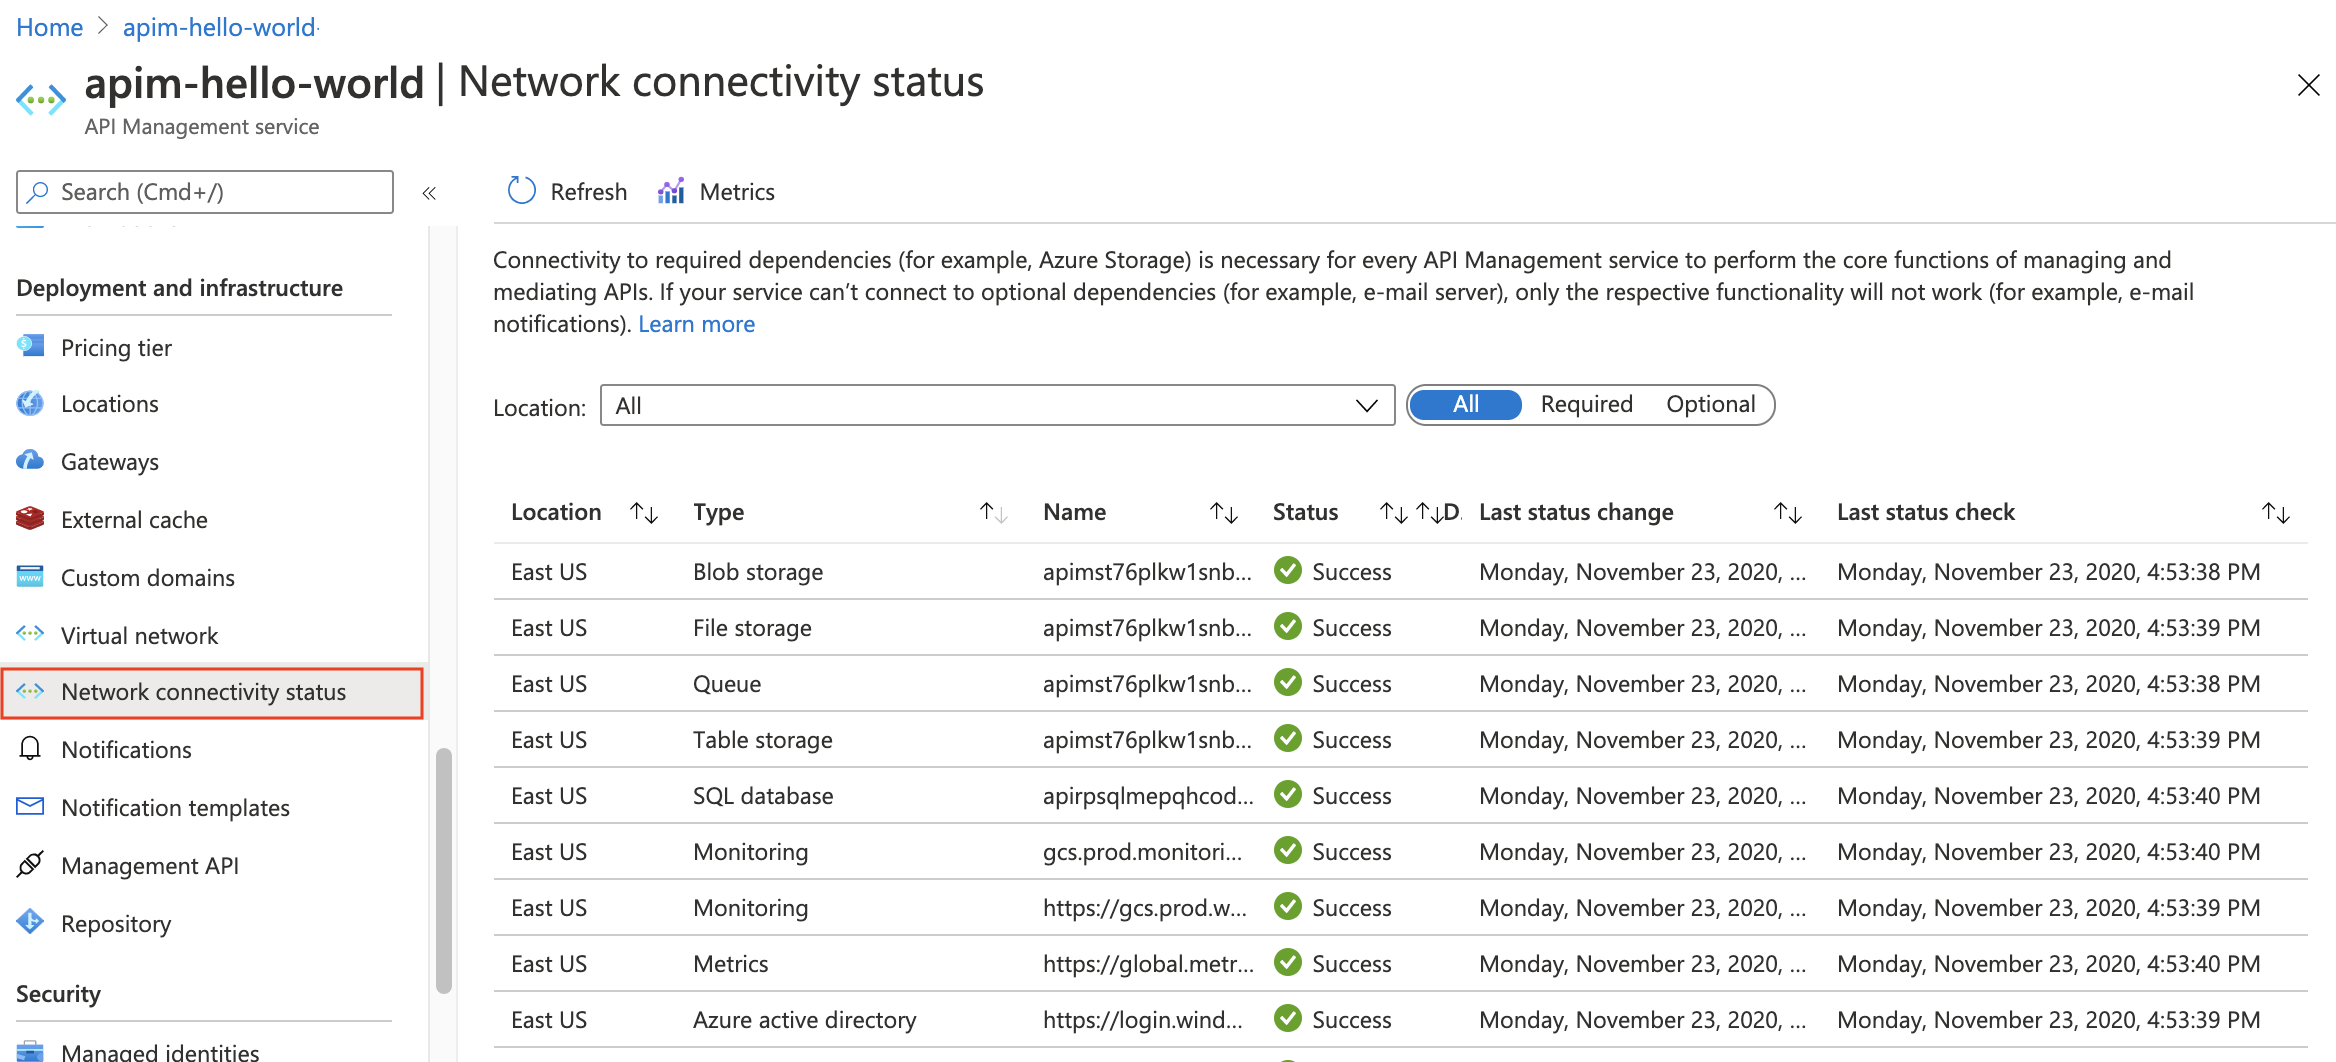2336x1062 pixels.
Task: Open the Location dropdown
Action: [x=996, y=405]
